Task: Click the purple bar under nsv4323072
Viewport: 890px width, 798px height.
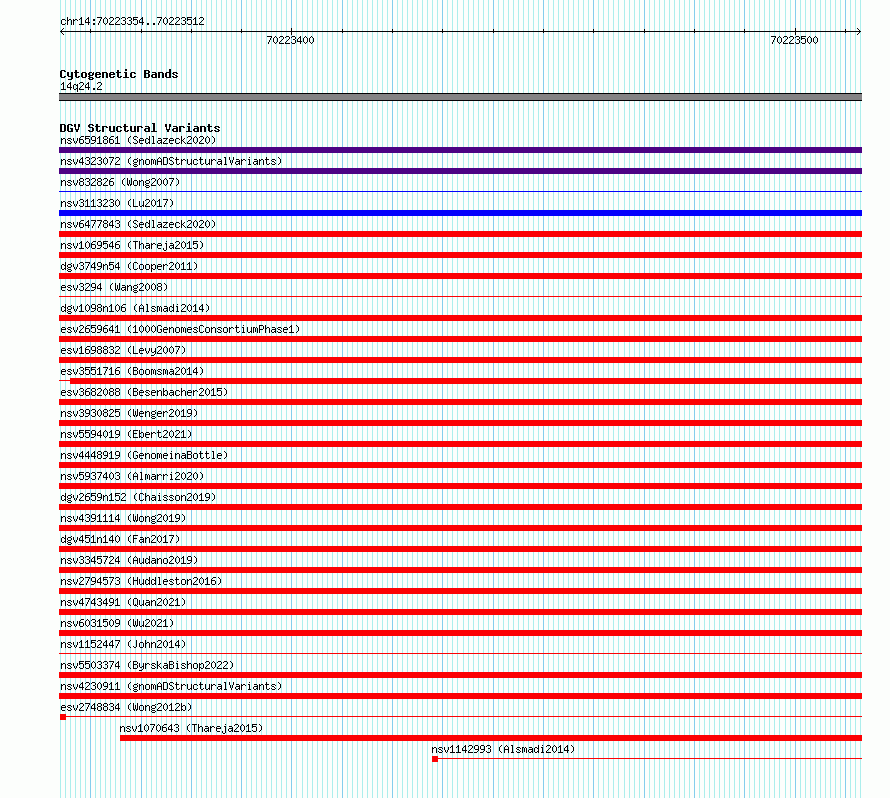Action: pos(460,171)
